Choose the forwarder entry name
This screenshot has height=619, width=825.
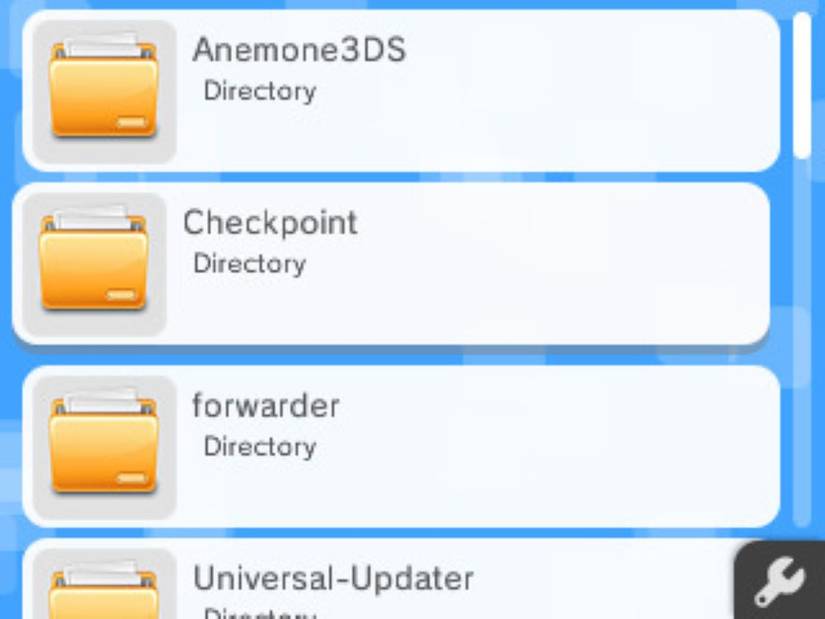266,406
